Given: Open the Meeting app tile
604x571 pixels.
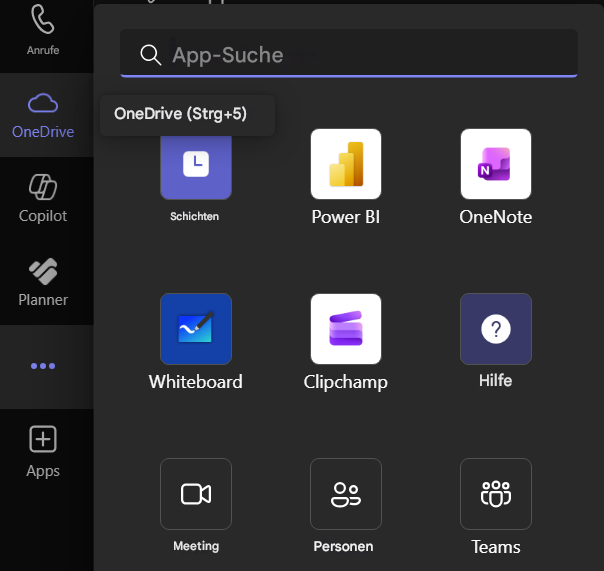Looking at the screenshot, I should [x=196, y=494].
